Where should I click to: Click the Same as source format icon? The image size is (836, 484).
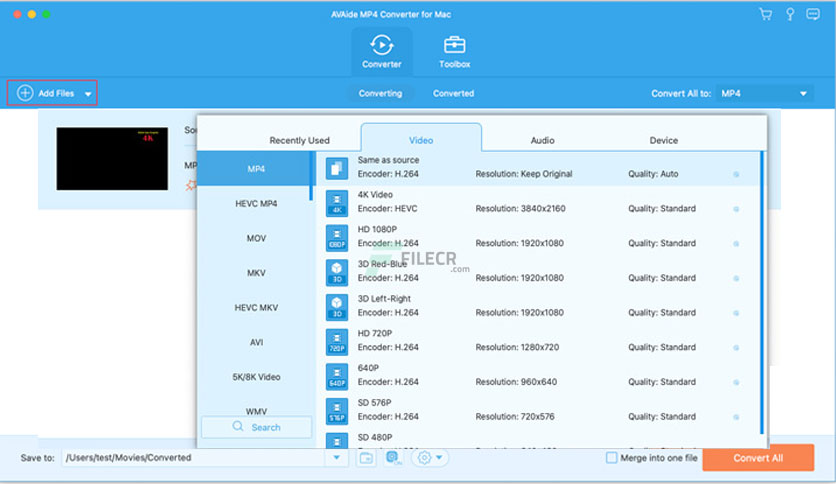(x=336, y=168)
